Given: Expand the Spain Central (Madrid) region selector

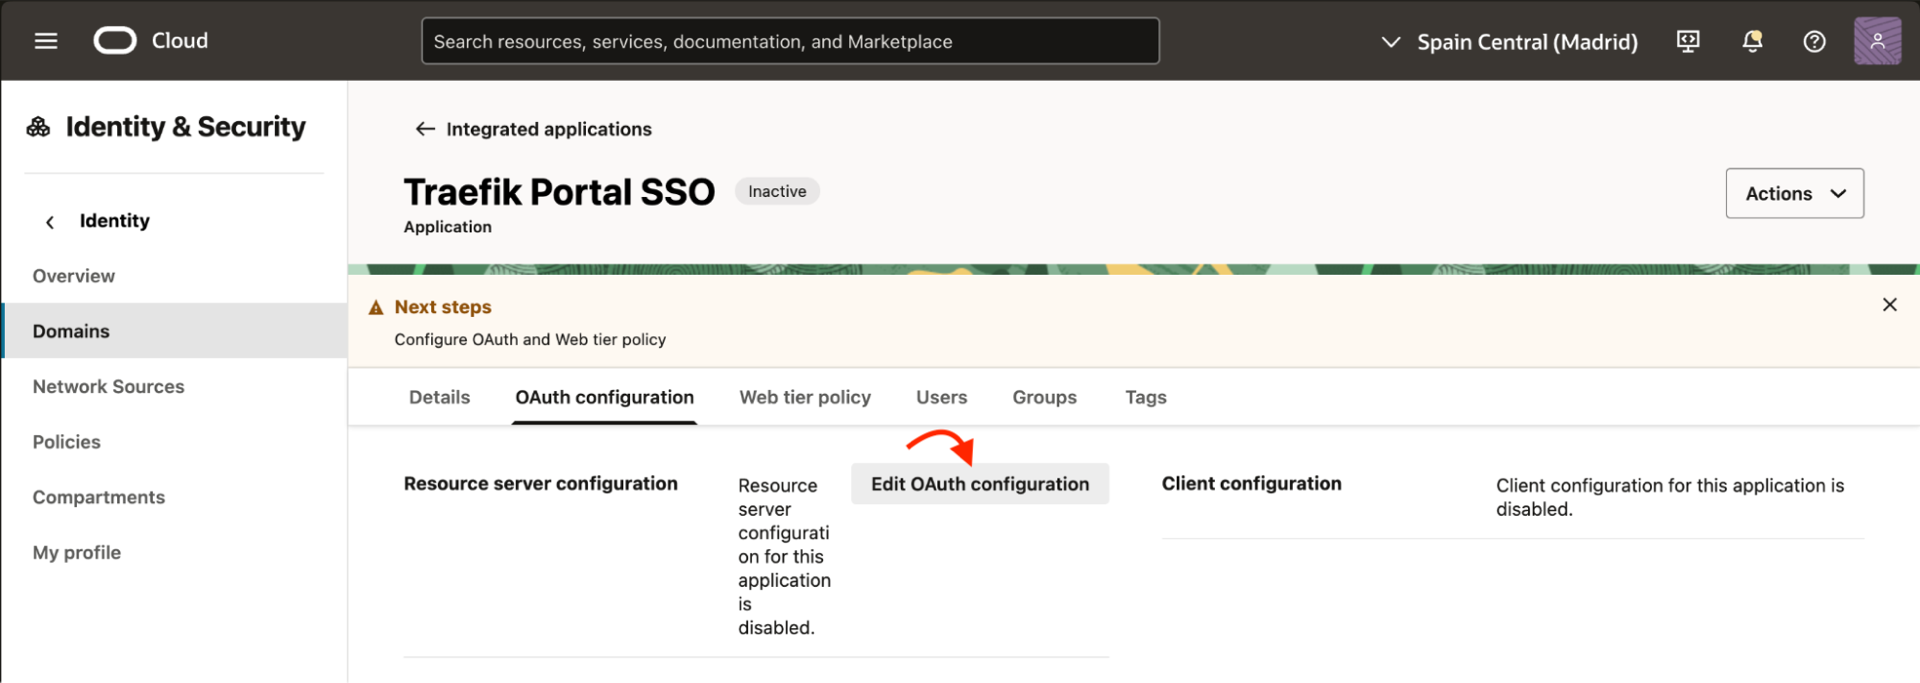Looking at the screenshot, I should (x=1510, y=42).
